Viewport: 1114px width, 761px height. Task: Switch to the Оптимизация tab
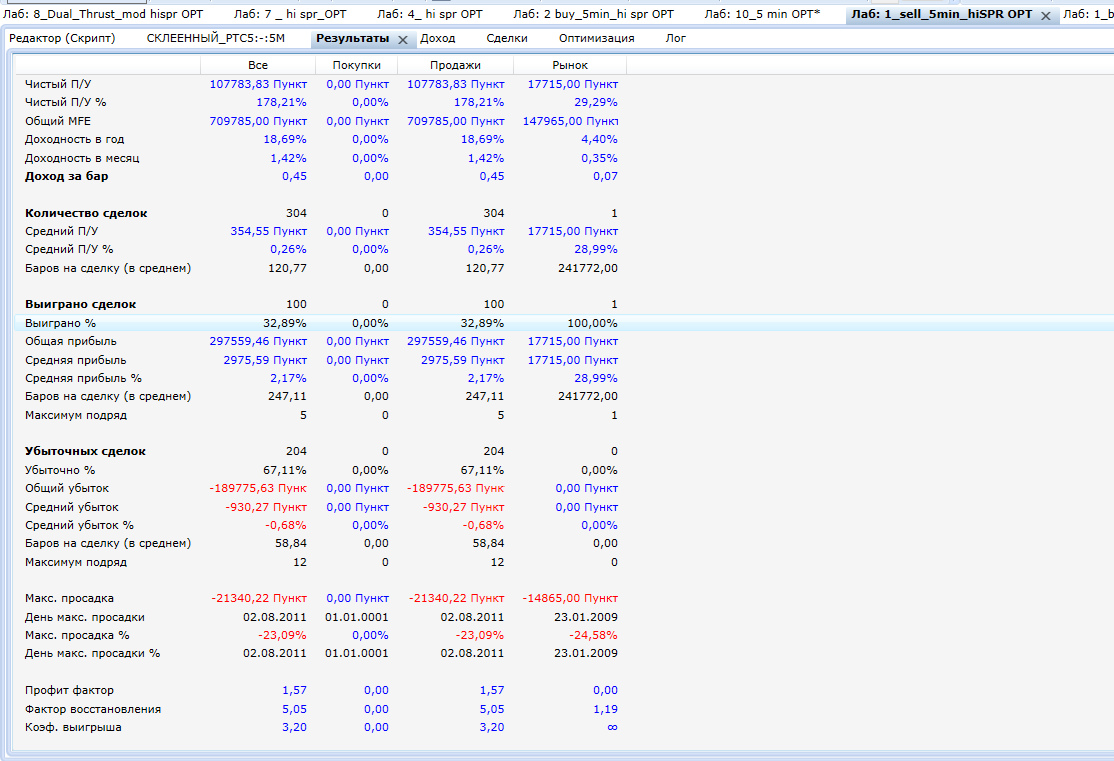[596, 38]
